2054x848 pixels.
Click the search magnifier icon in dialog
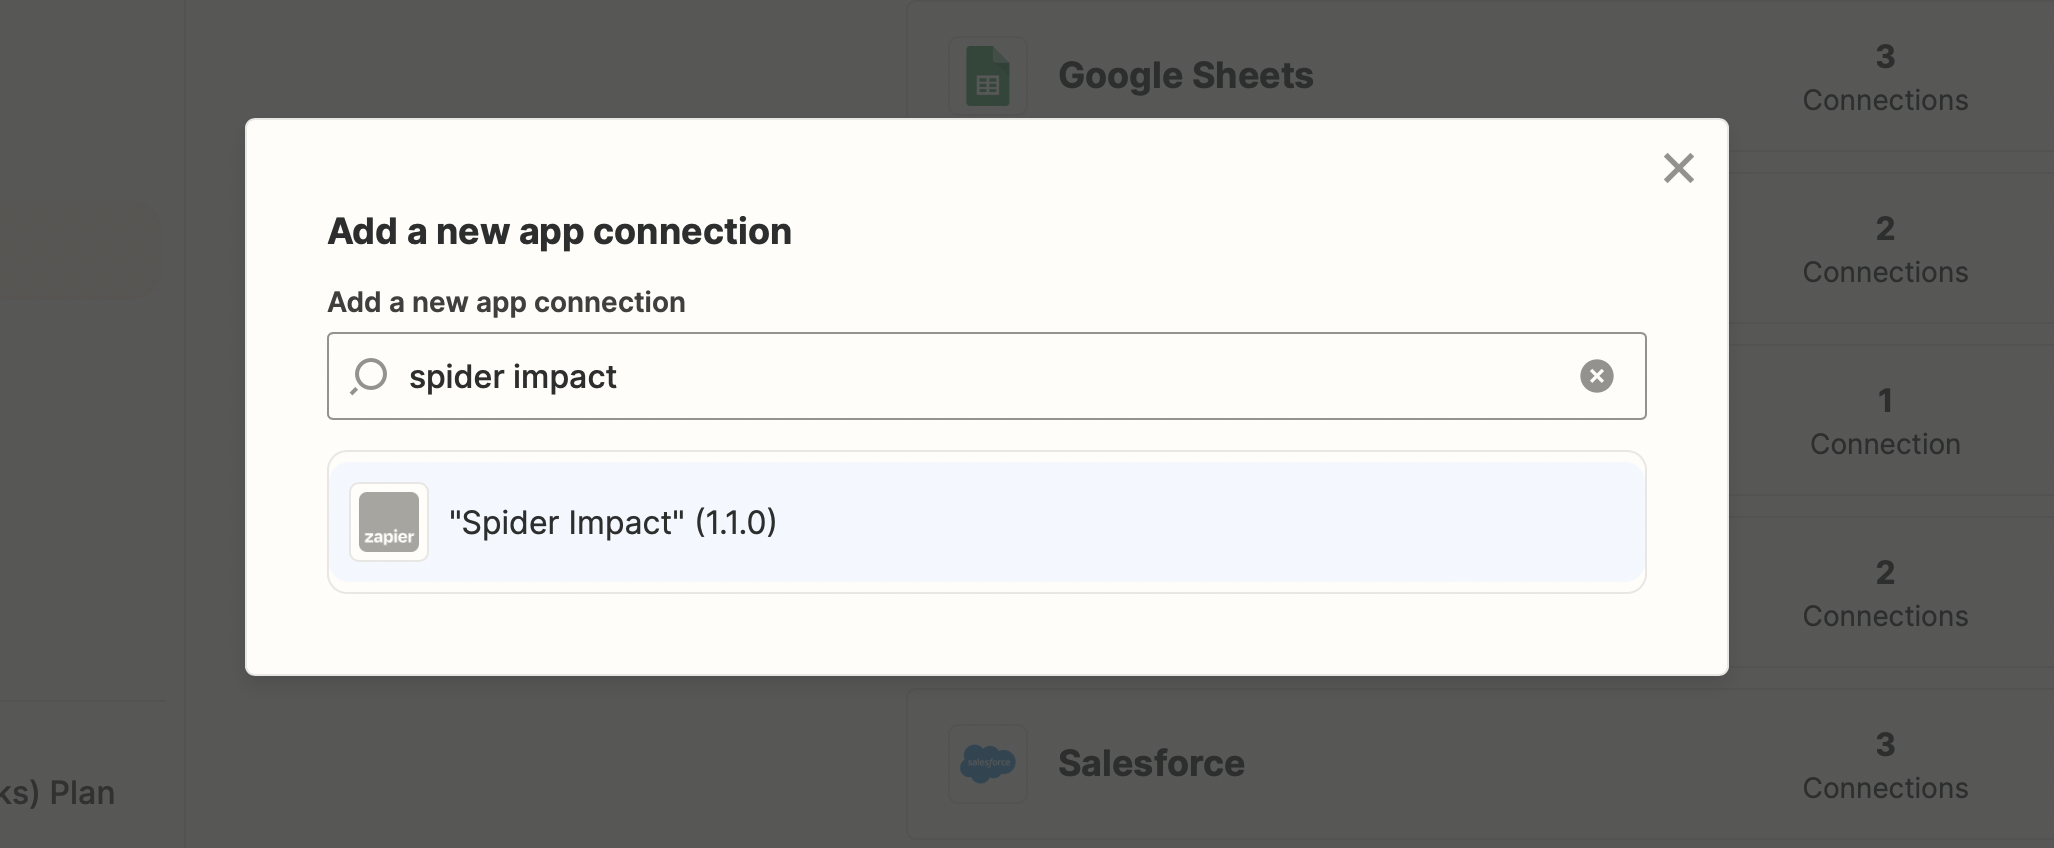tap(369, 376)
